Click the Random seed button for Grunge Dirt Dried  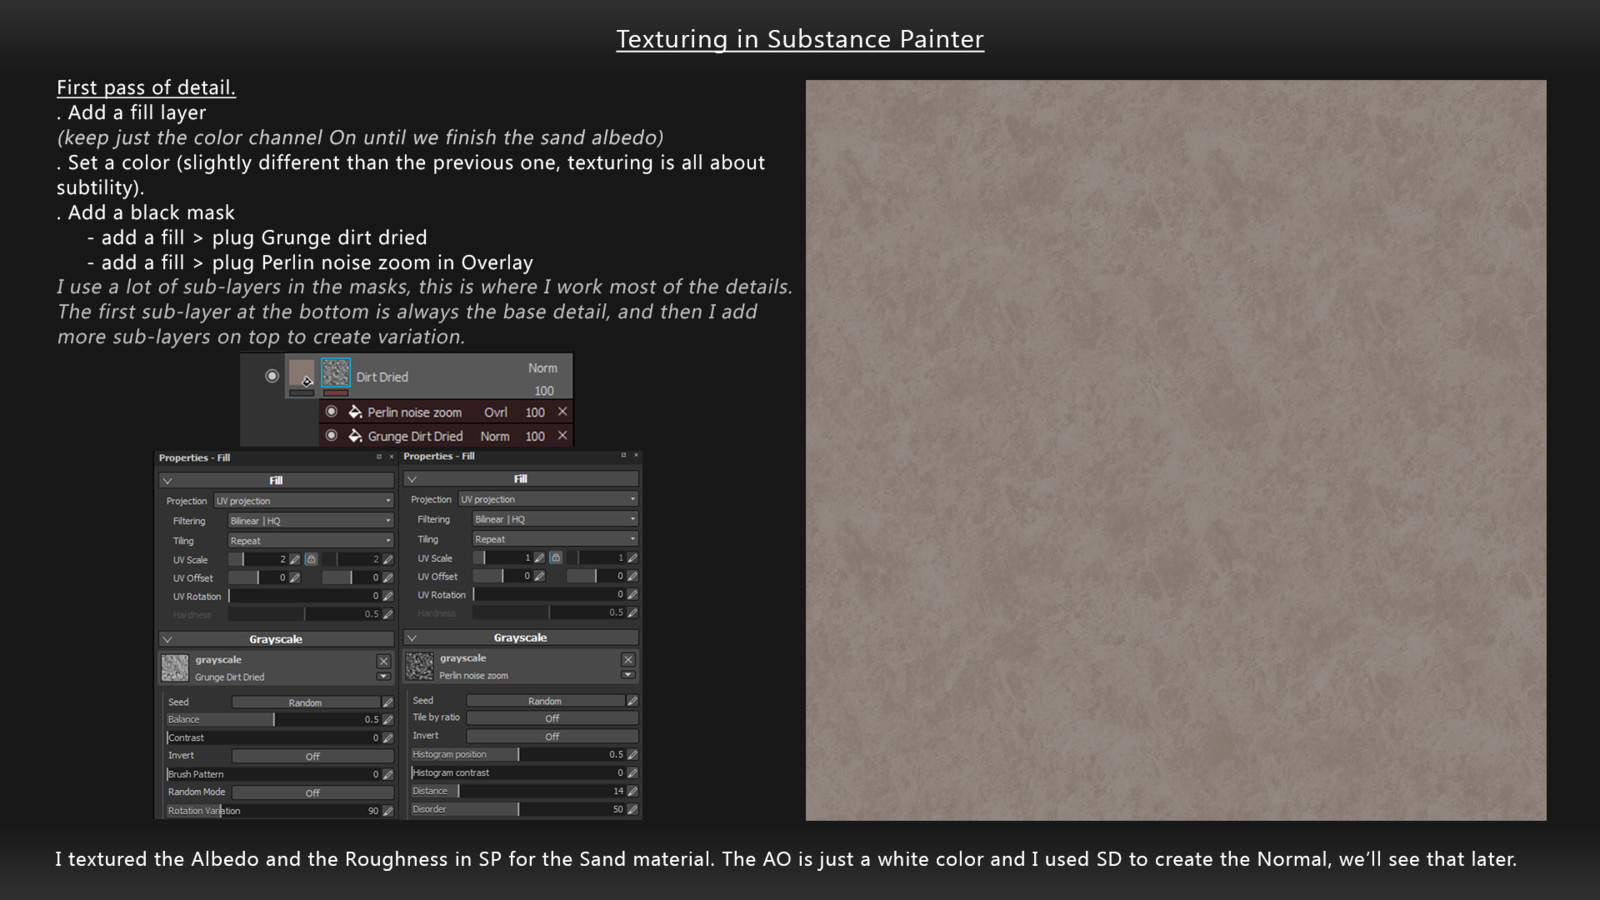click(305, 702)
